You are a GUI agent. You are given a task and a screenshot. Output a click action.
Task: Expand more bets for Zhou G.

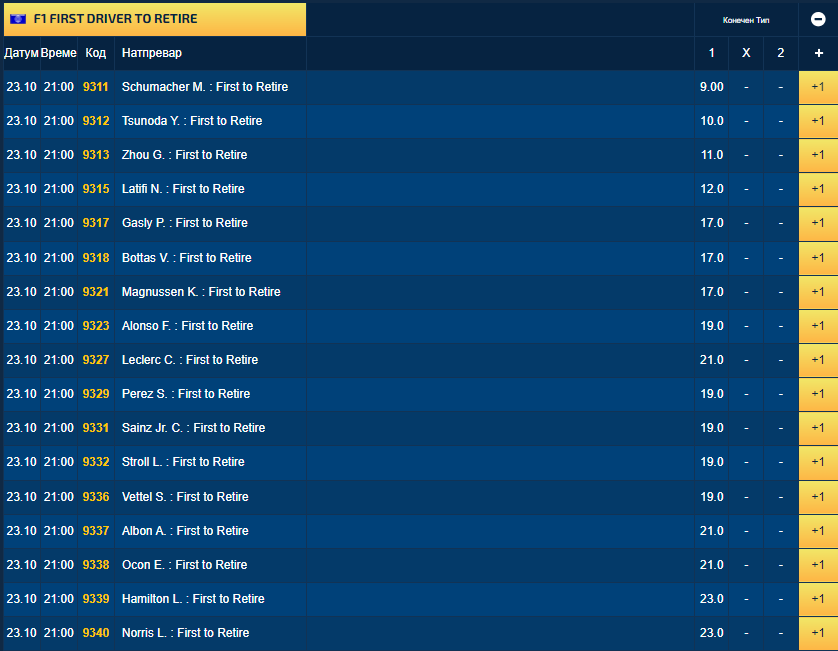click(x=818, y=155)
